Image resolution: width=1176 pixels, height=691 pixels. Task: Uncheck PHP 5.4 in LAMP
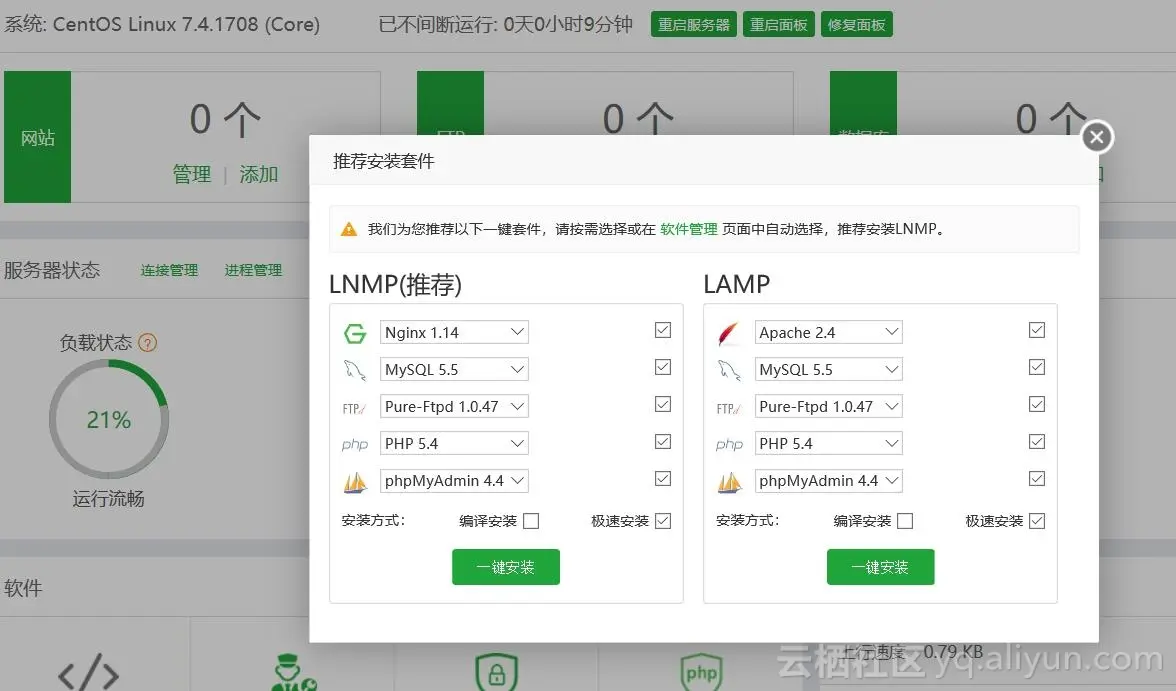point(1036,441)
